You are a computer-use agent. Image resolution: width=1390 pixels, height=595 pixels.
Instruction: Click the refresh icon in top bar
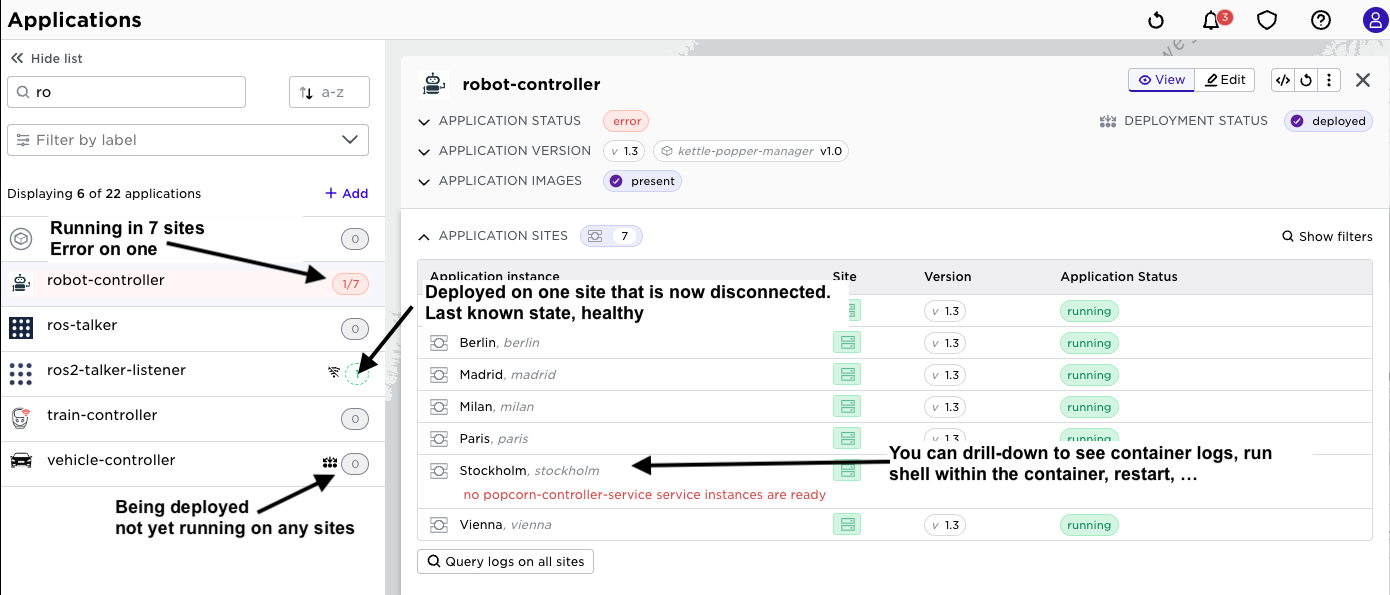pos(1156,20)
